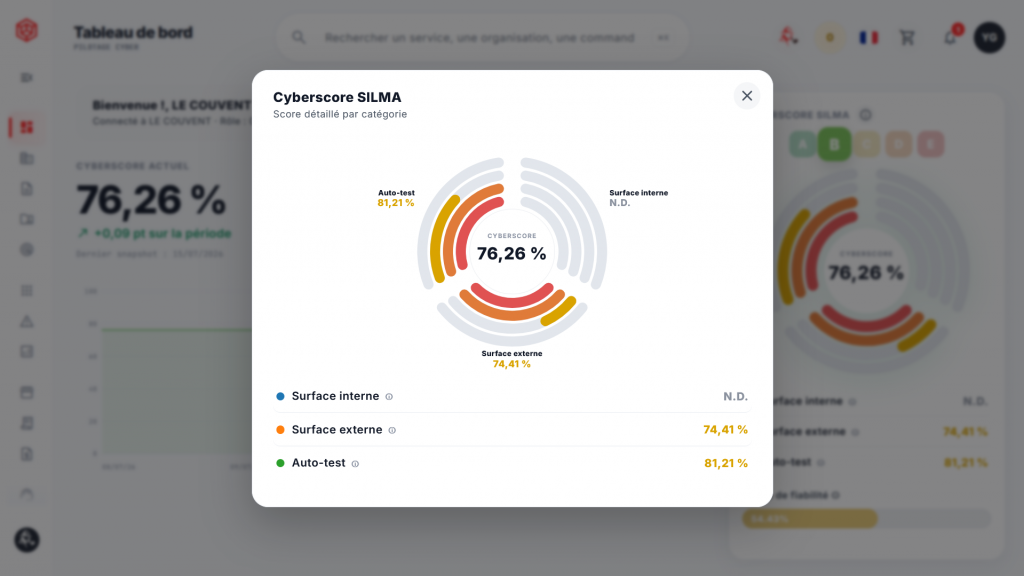Click the red logo in sidebar
Image resolution: width=1024 pixels, height=576 pixels.
27,30
